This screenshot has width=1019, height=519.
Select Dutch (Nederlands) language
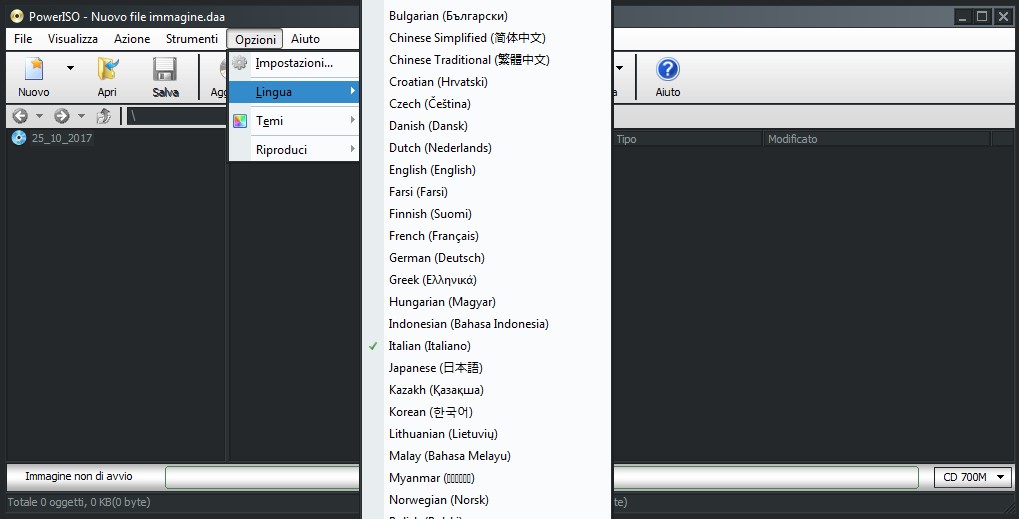487,148
